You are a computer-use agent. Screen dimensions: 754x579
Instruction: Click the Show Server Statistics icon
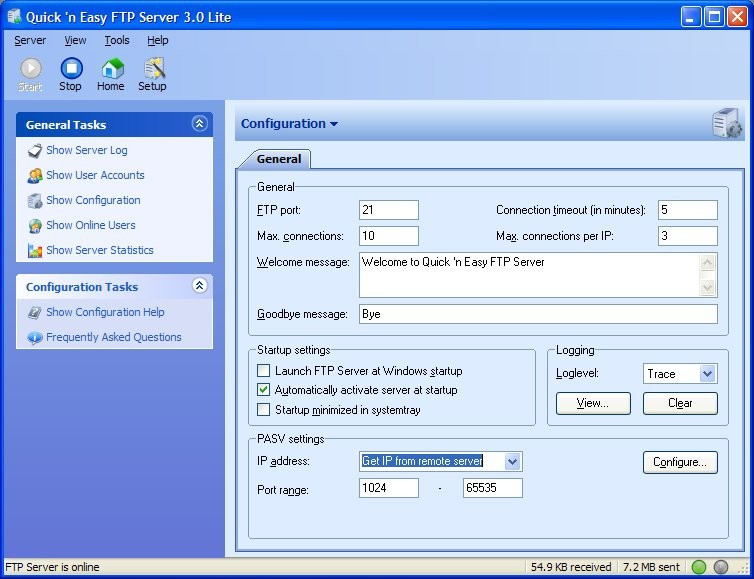tap(35, 251)
